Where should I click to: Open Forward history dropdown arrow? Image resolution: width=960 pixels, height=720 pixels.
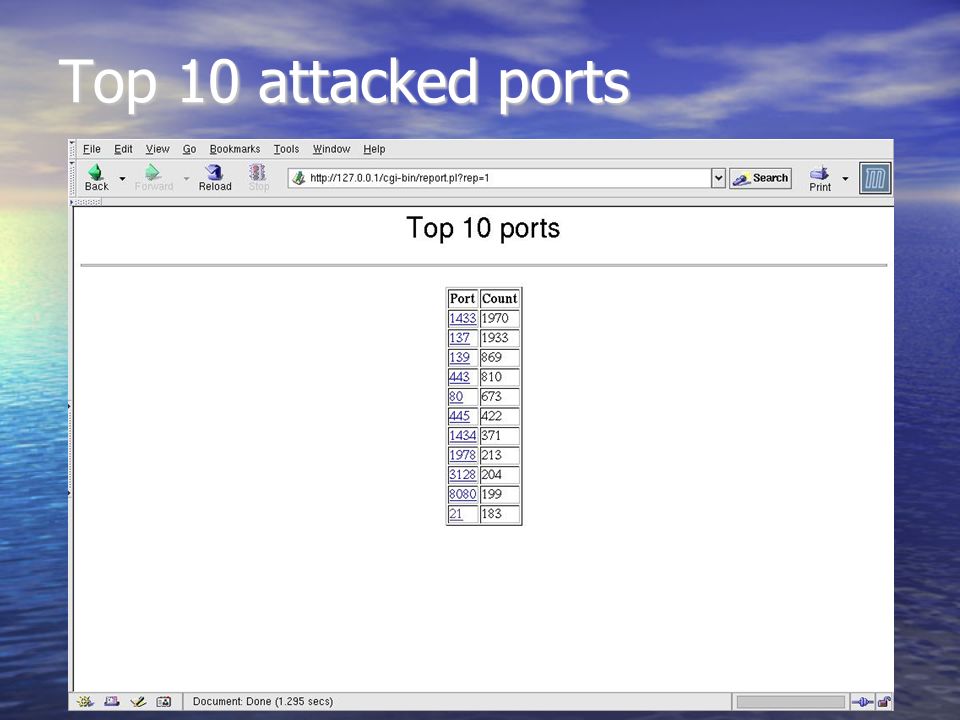point(186,179)
